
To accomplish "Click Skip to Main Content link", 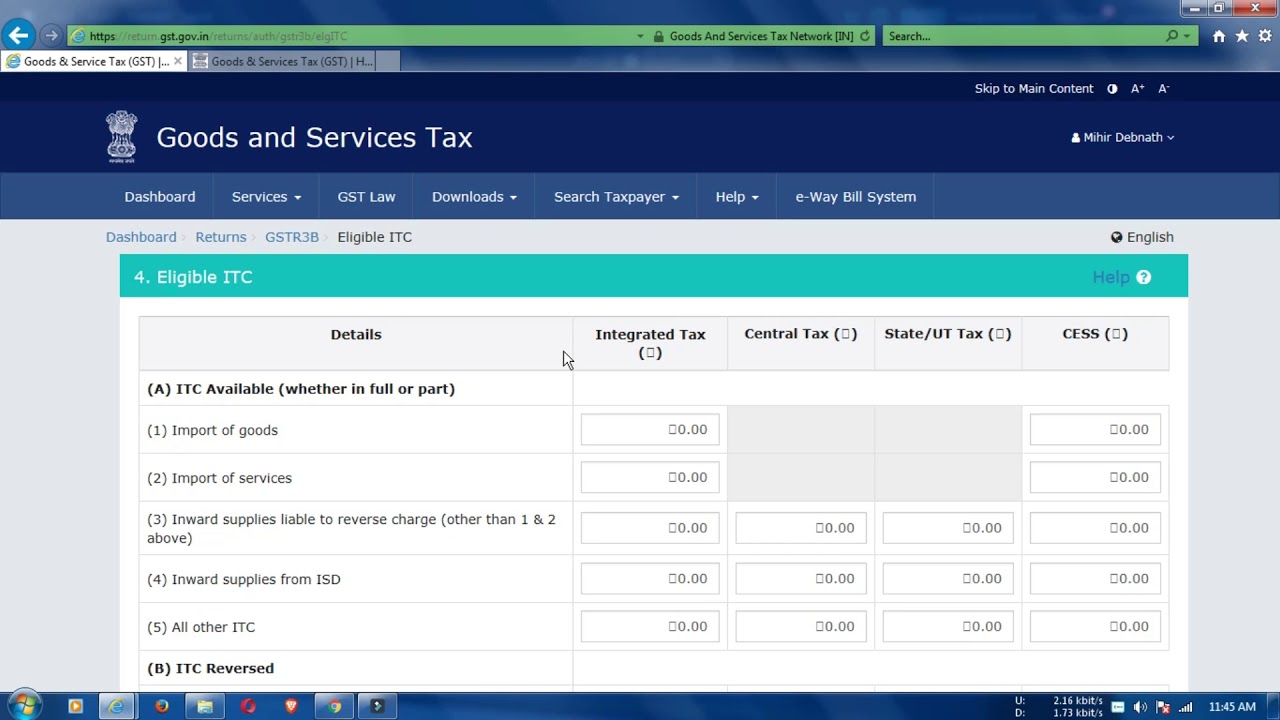I will click(1034, 89).
